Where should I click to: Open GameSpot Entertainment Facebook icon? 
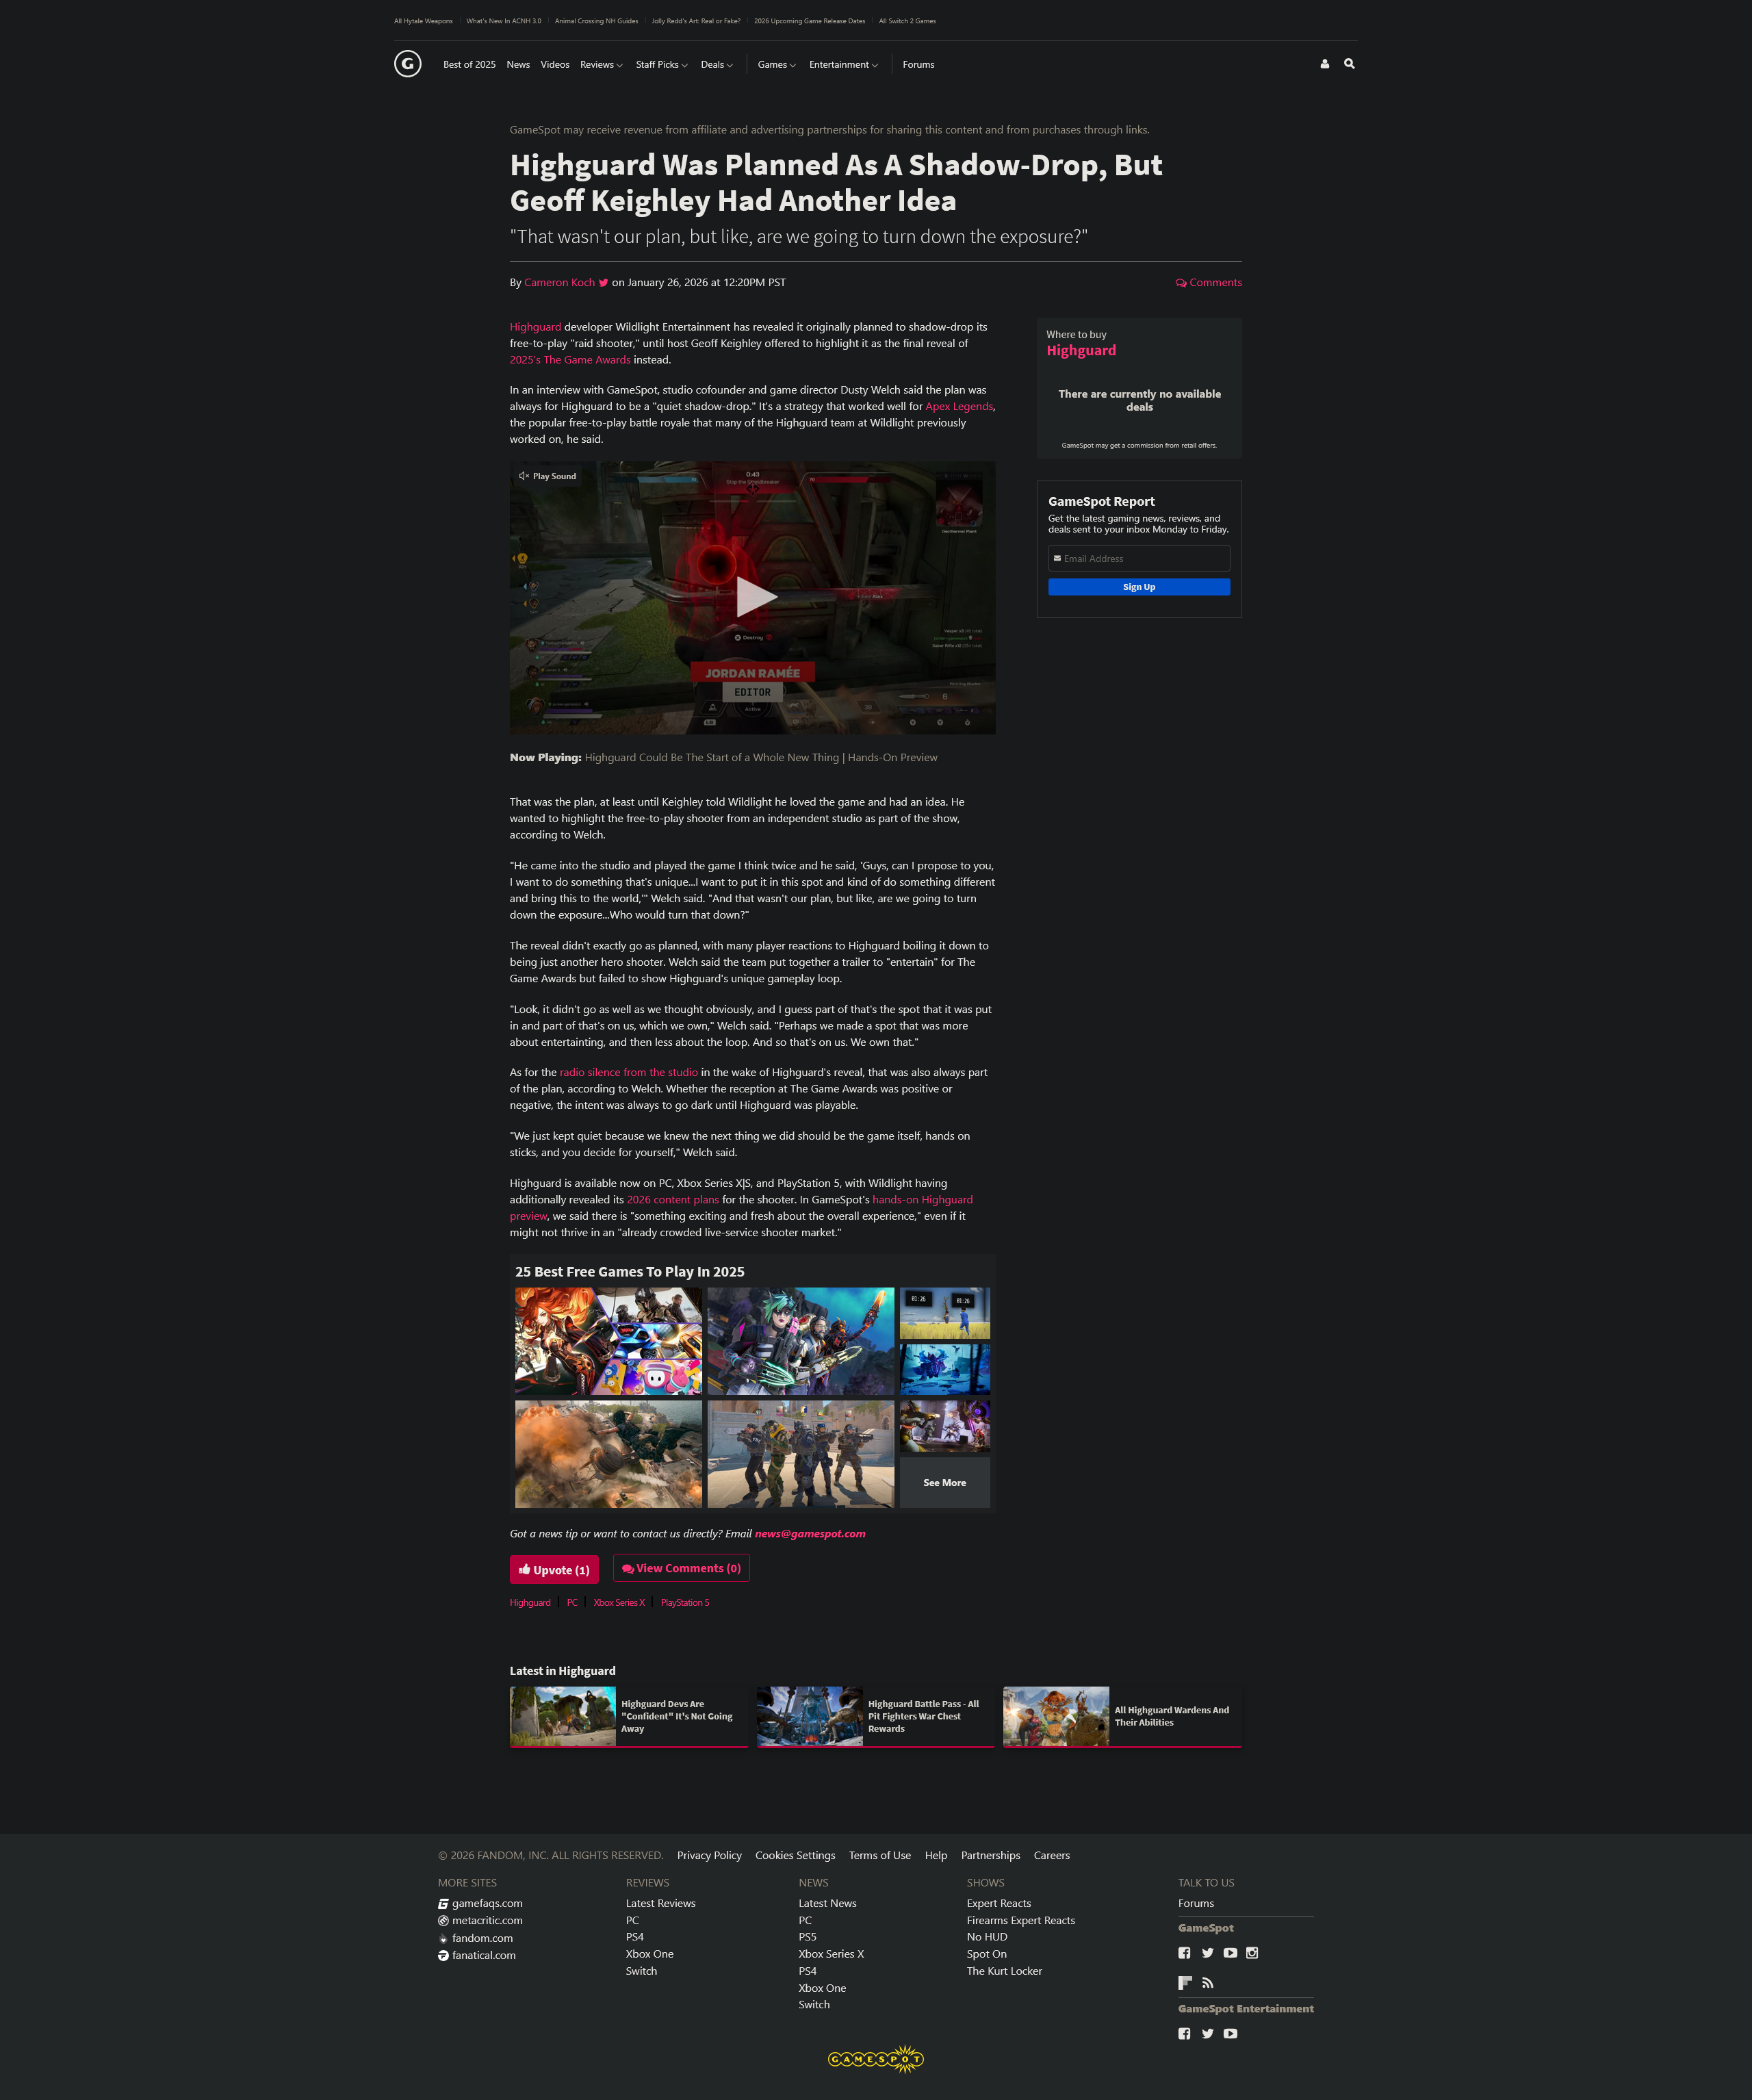click(1184, 2034)
